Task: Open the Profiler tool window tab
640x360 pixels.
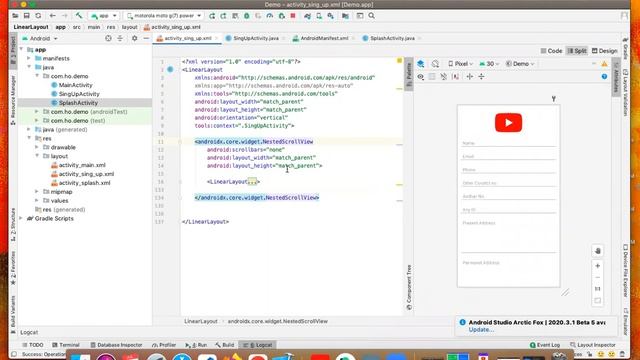Action: click(164, 345)
